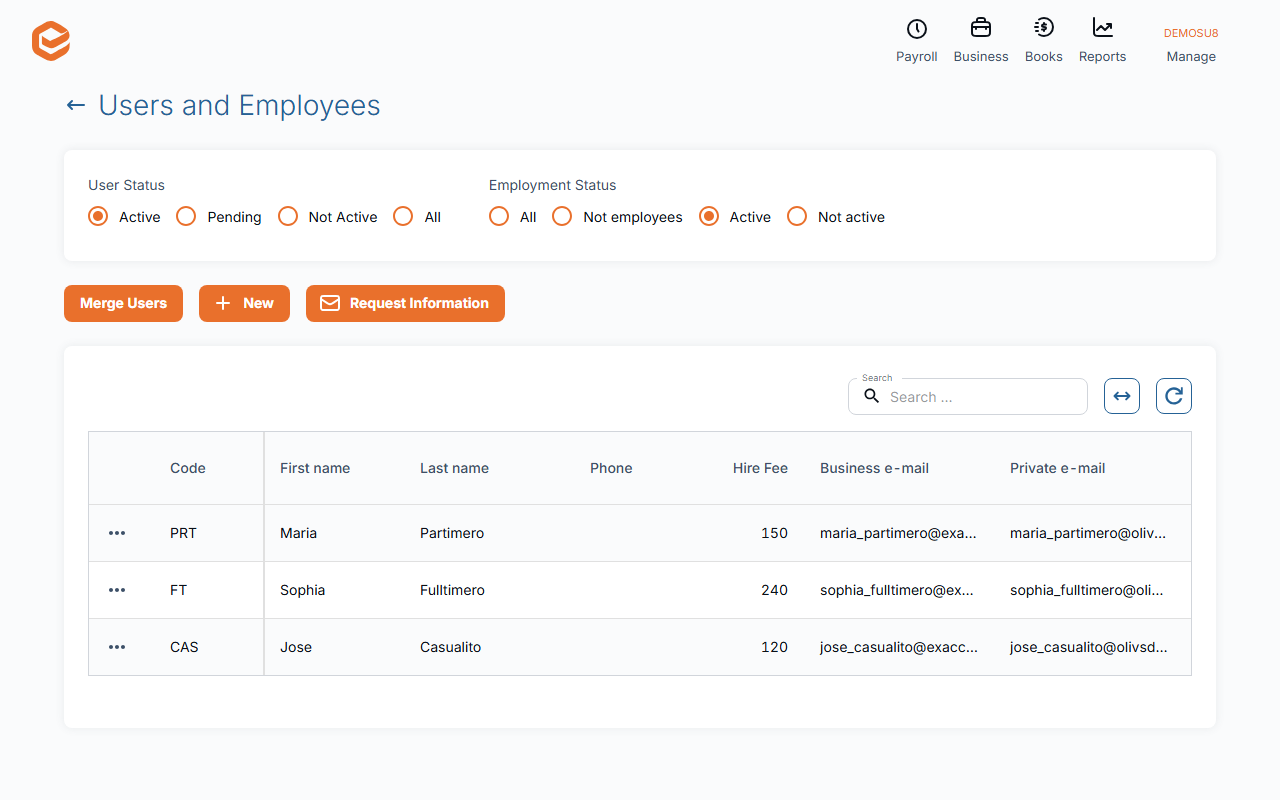Click the Sophia first name cell
The image size is (1280, 800).
tap(302, 590)
